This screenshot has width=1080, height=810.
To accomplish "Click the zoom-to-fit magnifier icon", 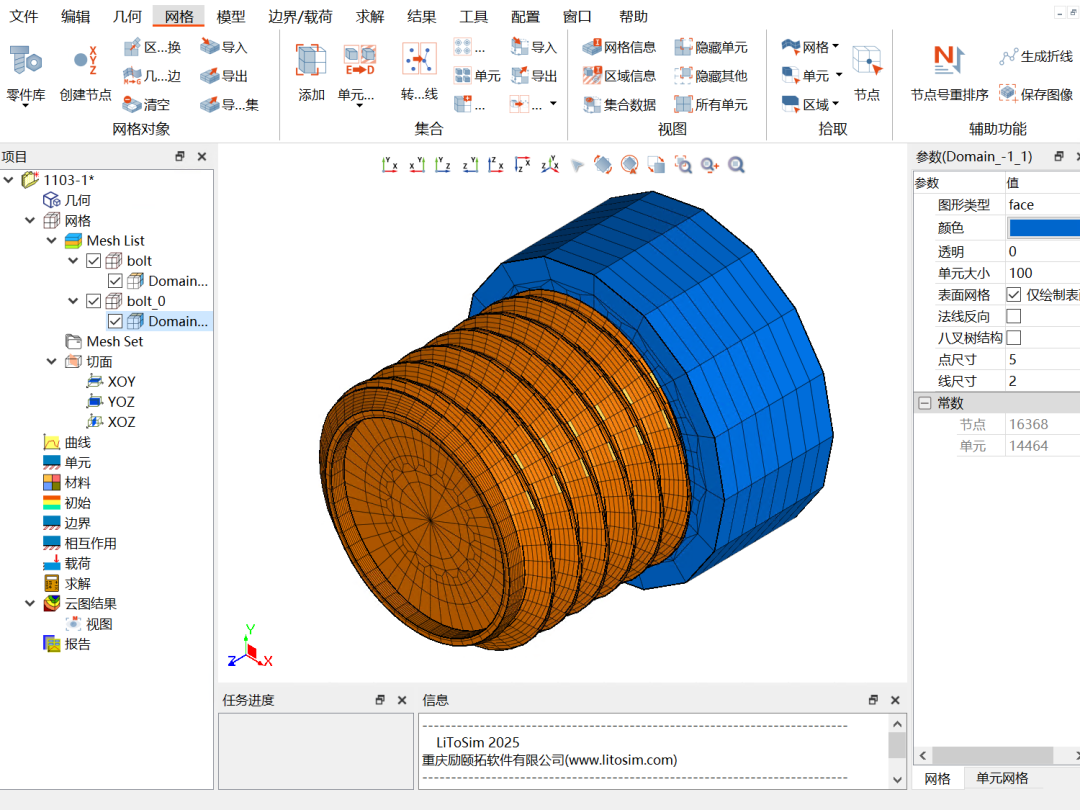I will [x=736, y=165].
